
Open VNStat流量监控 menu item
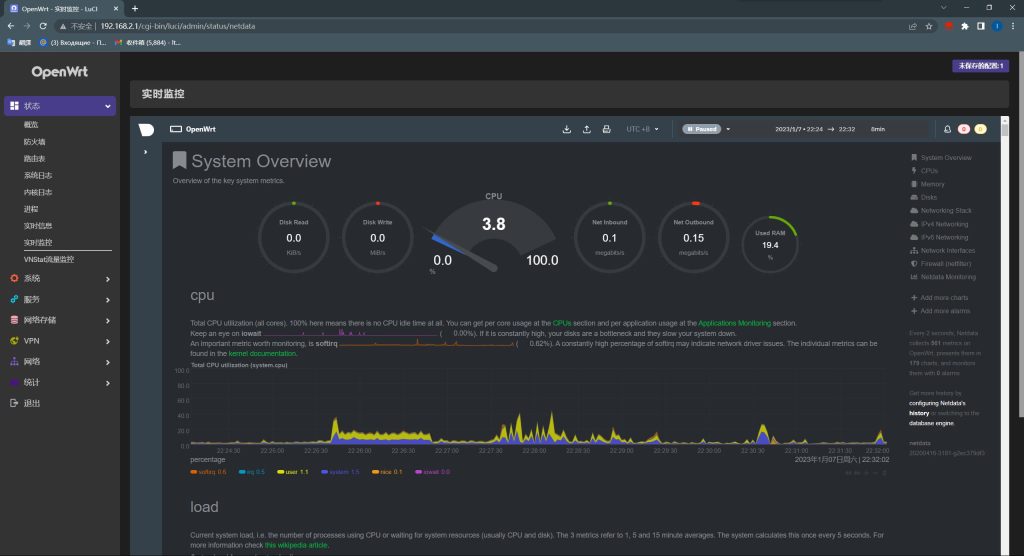(49, 259)
